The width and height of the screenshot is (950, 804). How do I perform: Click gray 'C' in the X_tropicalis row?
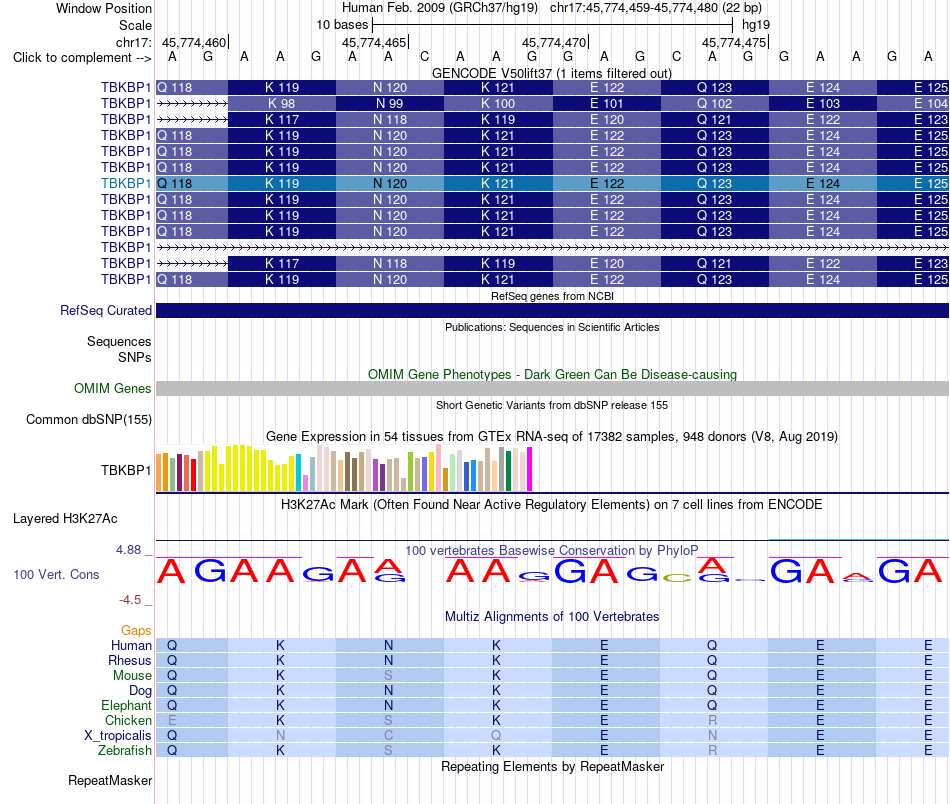(x=388, y=735)
